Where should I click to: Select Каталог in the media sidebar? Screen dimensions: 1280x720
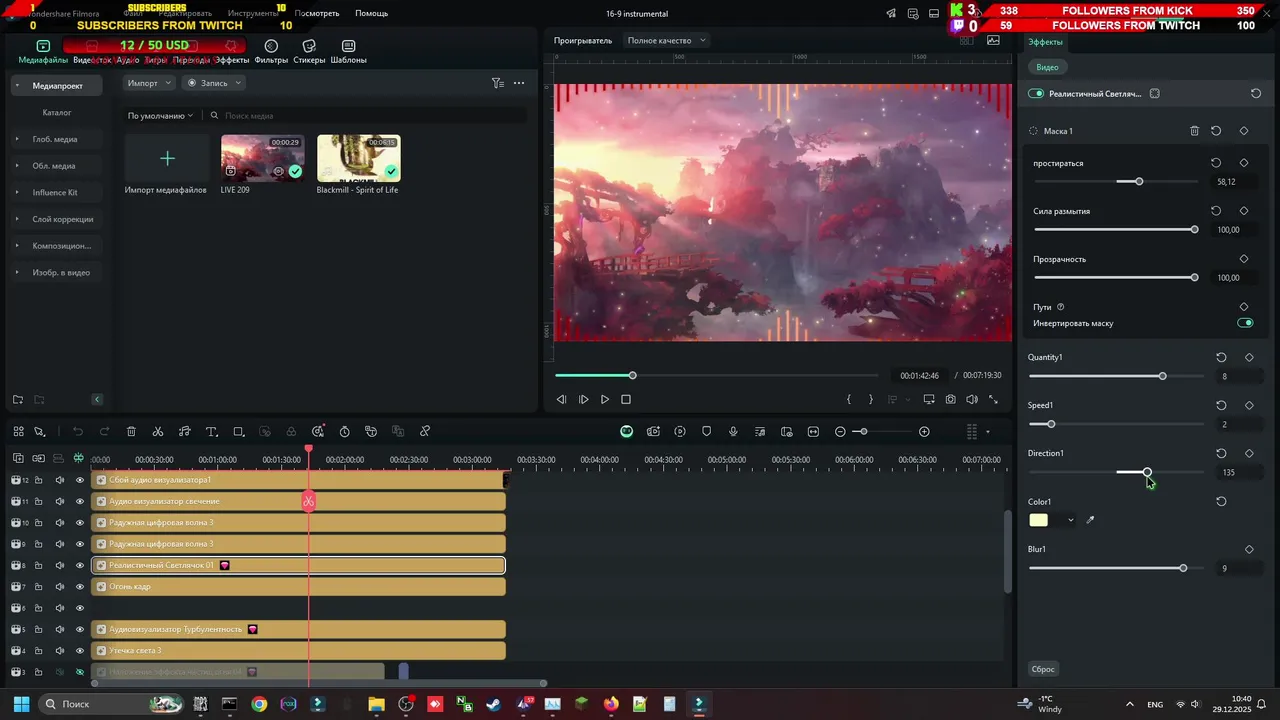57,113
